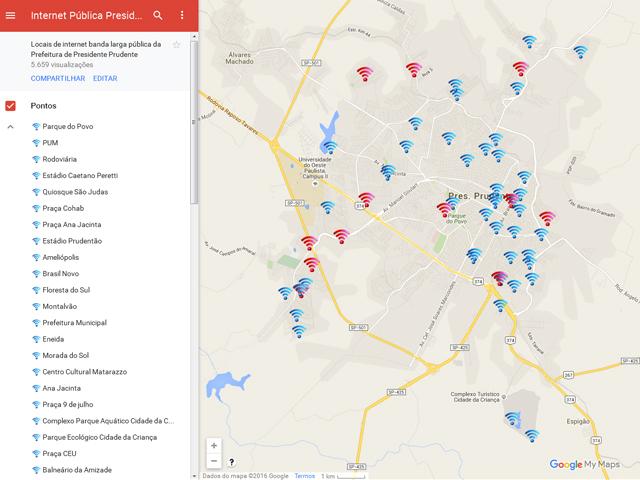This screenshot has height=480, width=640.
Task: Uncheck the Pontos layer checkbox
Action: pos(11,106)
